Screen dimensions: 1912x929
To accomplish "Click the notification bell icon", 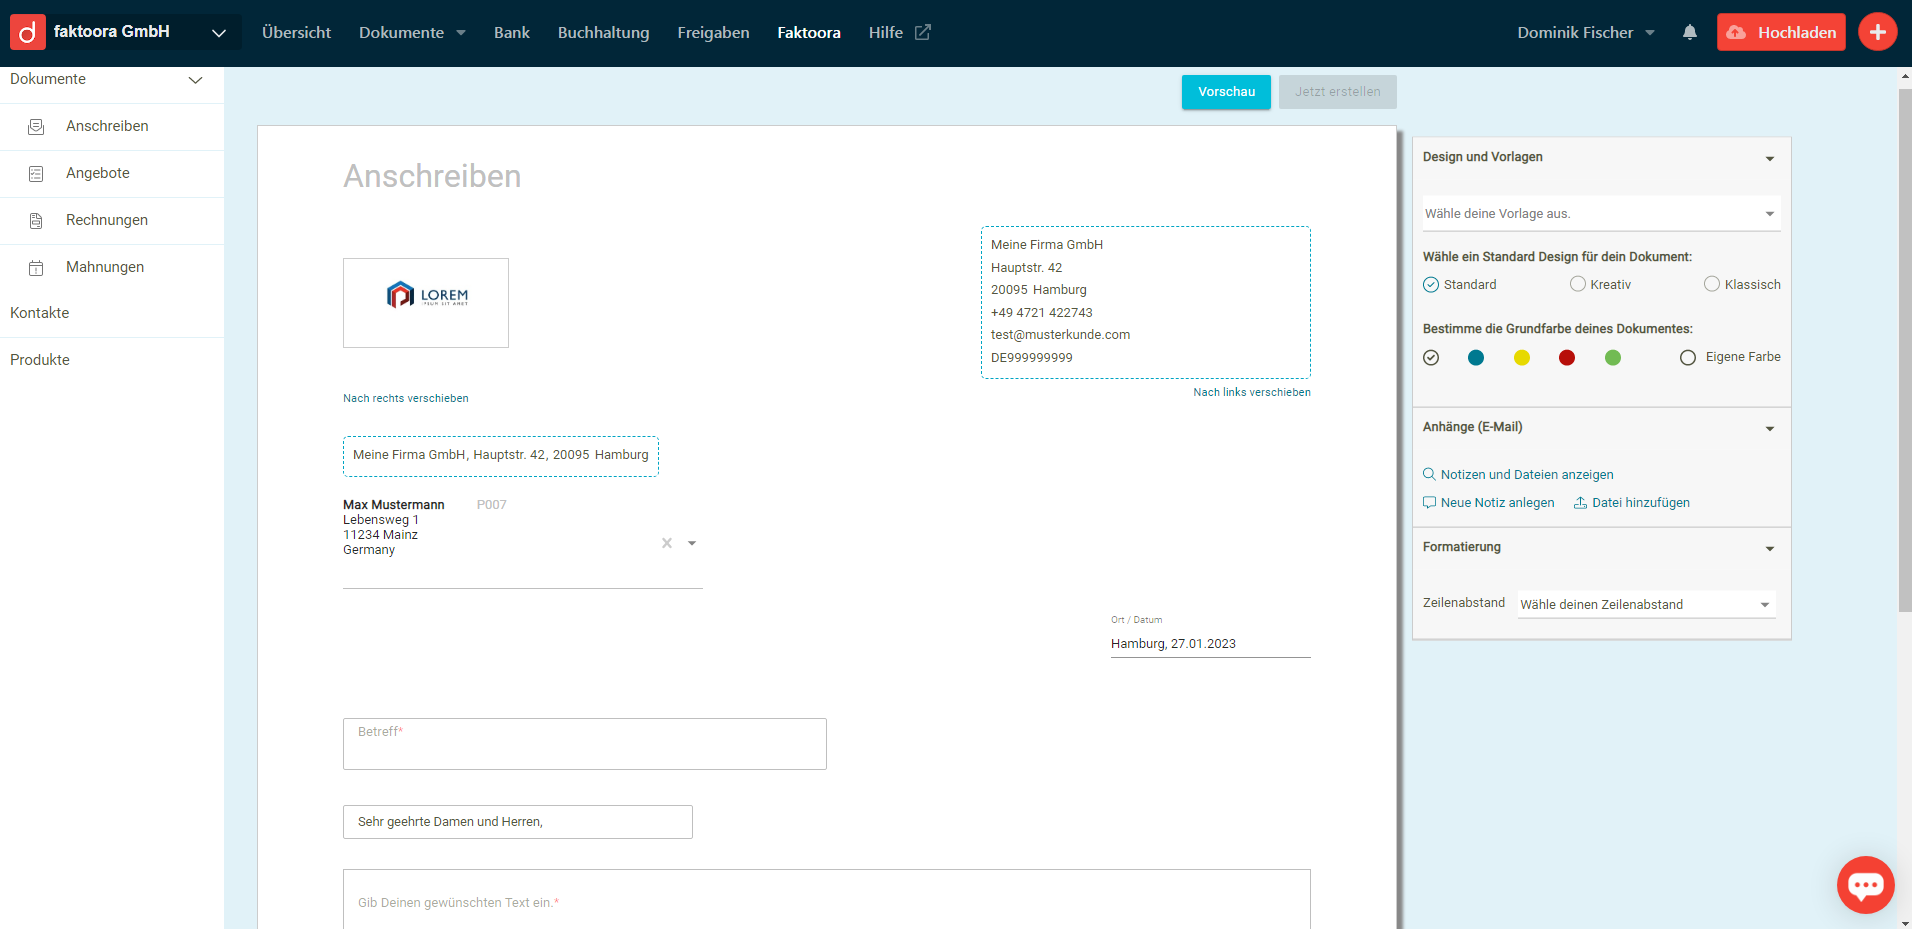I will pyautogui.click(x=1689, y=32).
